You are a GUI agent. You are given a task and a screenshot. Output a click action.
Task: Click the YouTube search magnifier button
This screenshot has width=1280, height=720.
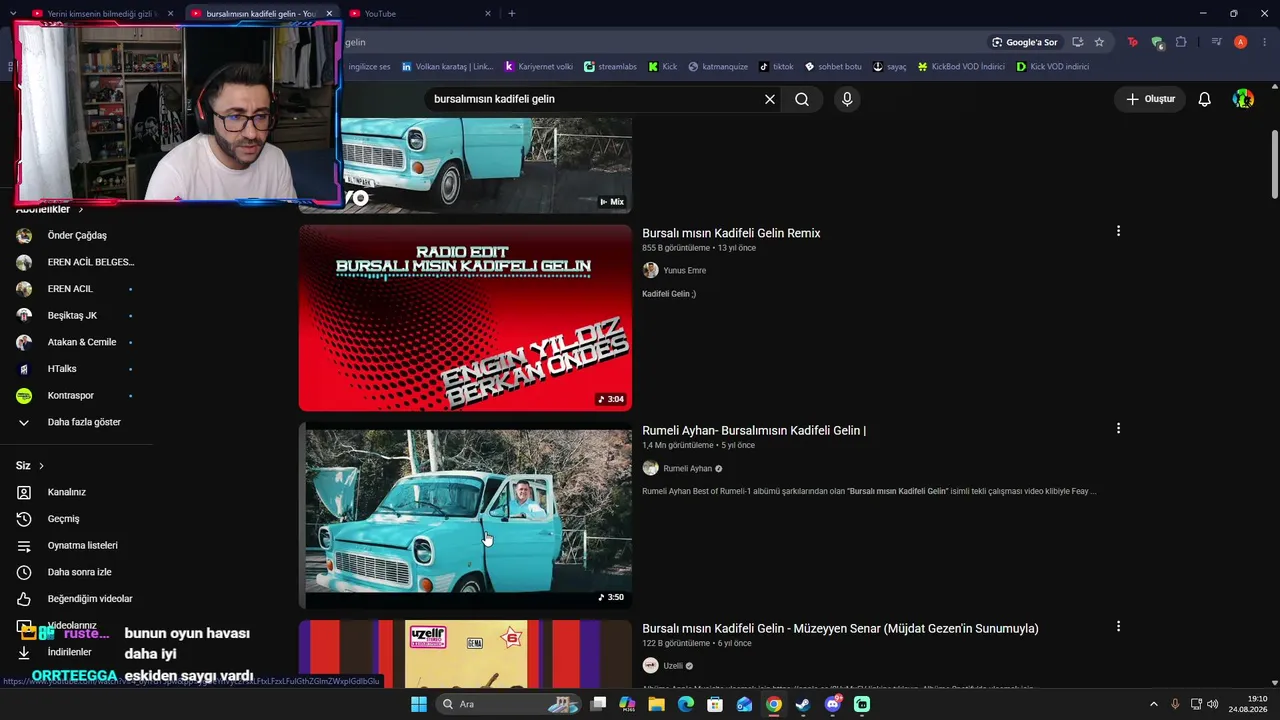pos(802,99)
